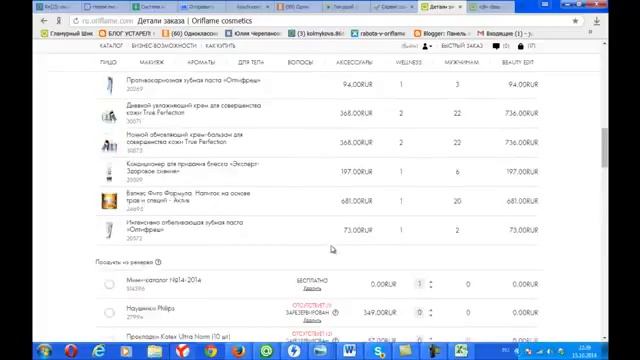
Task: Click the 'Удалить' link in the mini-catalog row
Action: coord(312,289)
